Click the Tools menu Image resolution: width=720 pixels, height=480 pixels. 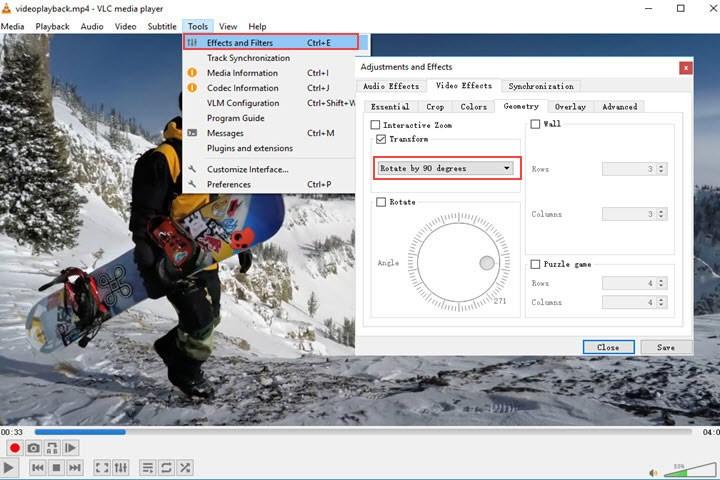tap(197, 27)
